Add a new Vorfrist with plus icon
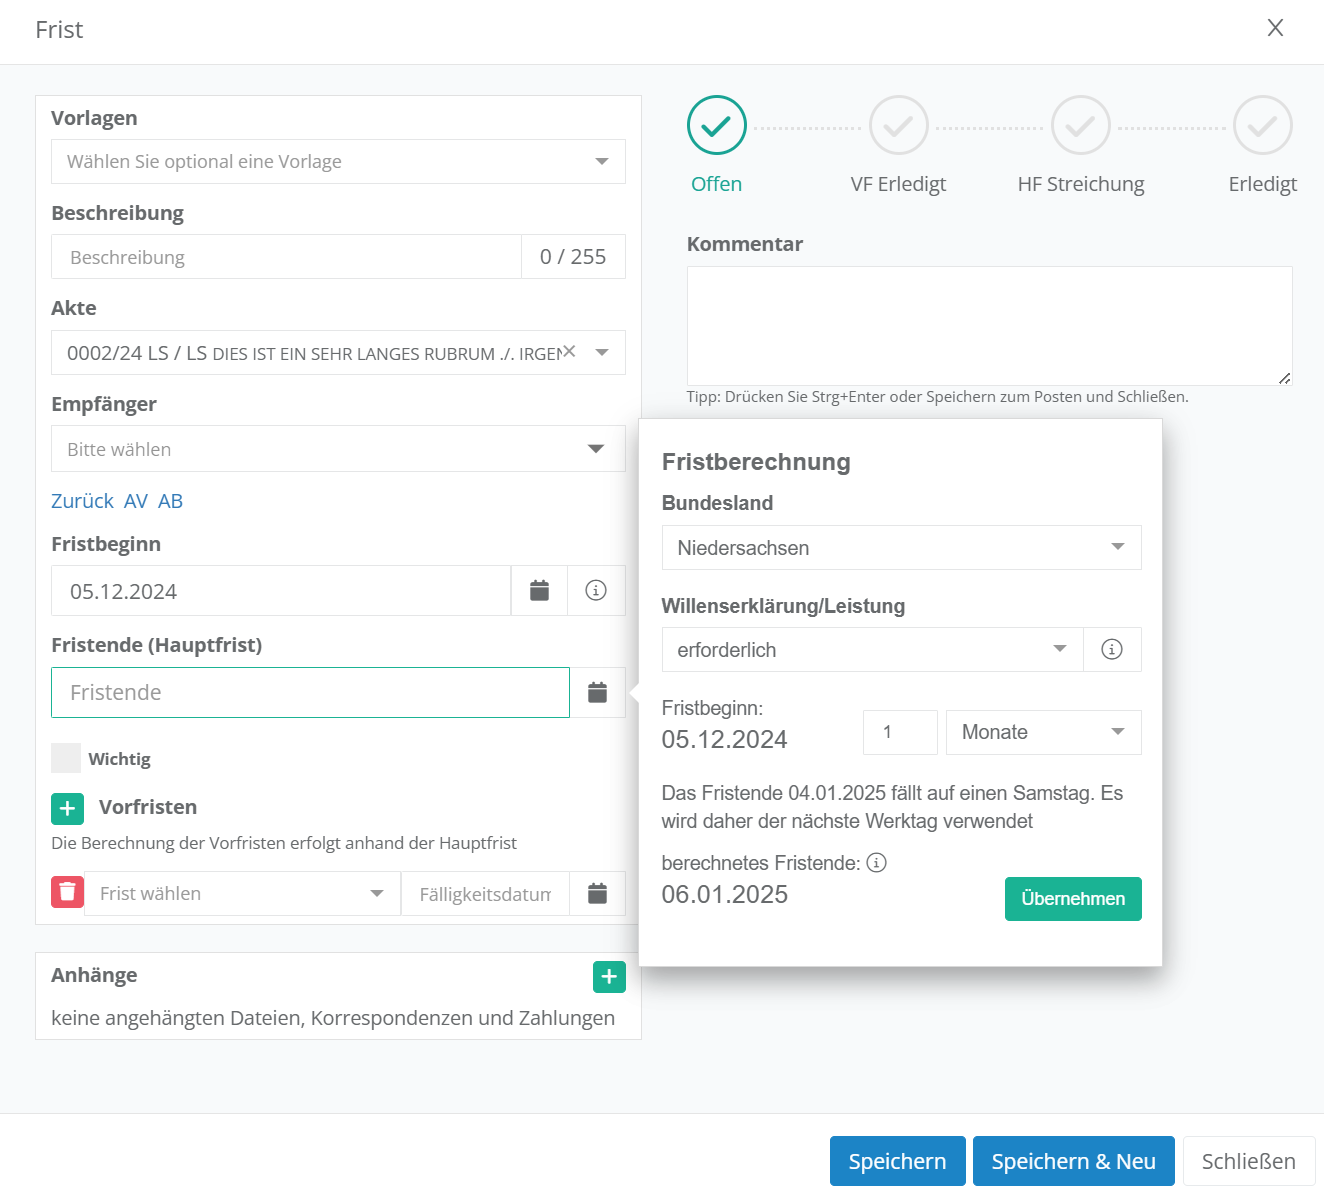 tap(67, 808)
